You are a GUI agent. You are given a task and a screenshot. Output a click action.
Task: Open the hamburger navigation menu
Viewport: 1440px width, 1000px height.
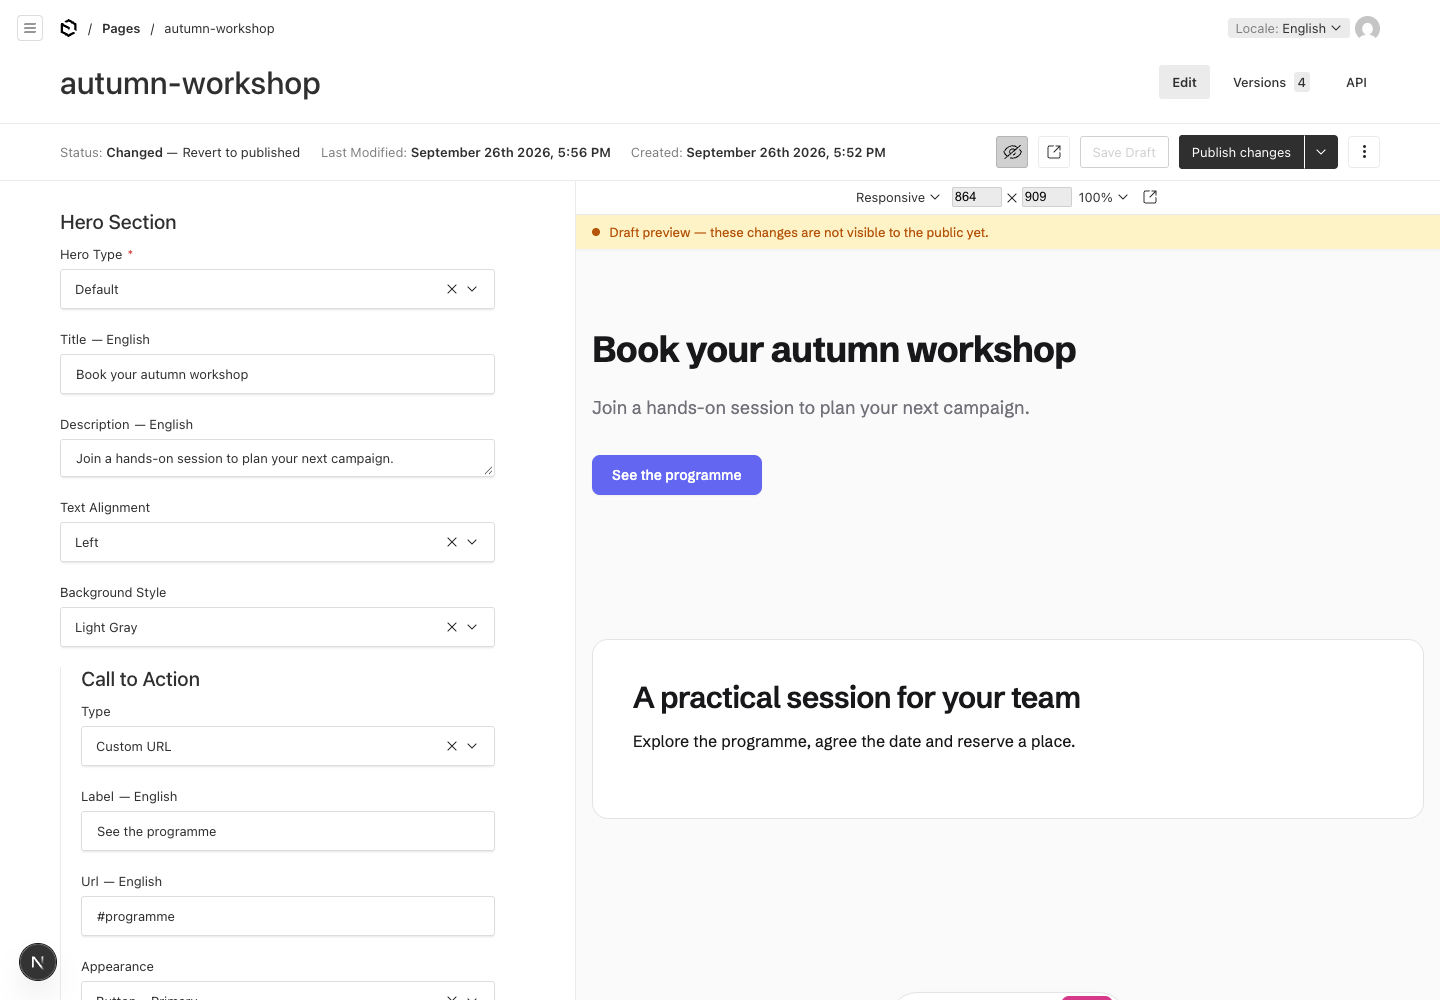pyautogui.click(x=30, y=28)
